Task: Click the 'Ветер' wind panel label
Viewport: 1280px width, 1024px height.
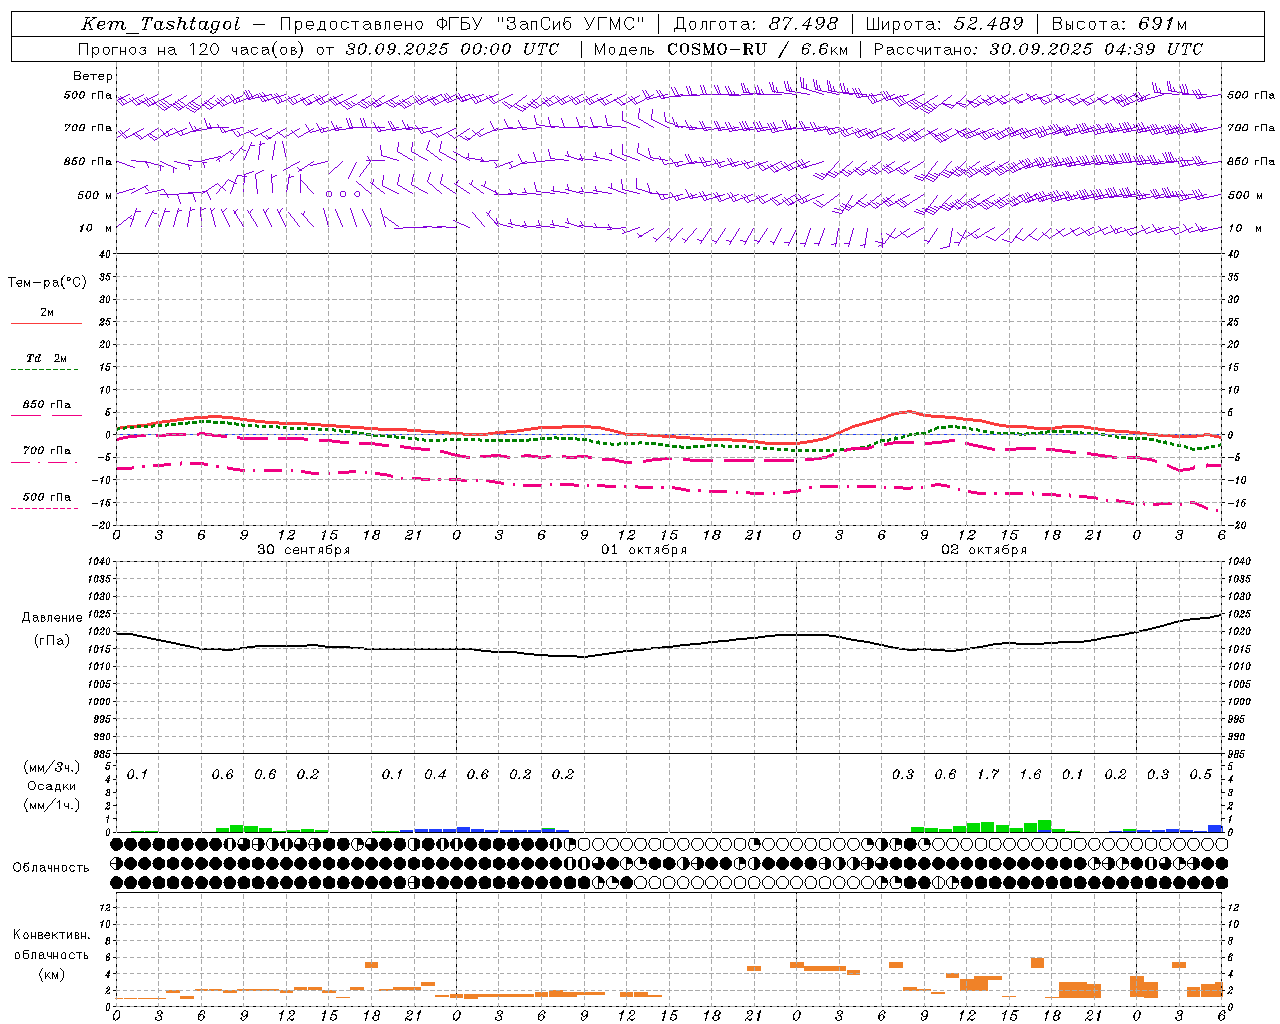Action: [93, 76]
